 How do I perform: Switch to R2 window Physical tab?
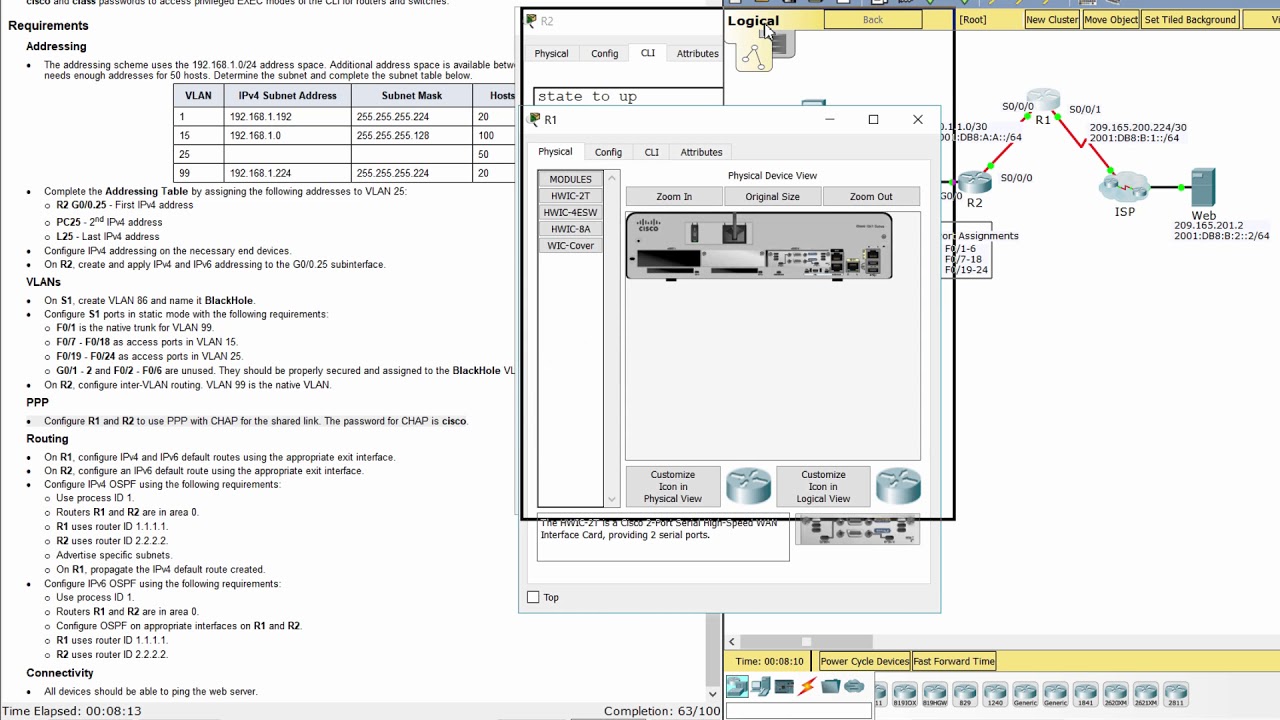pos(551,53)
